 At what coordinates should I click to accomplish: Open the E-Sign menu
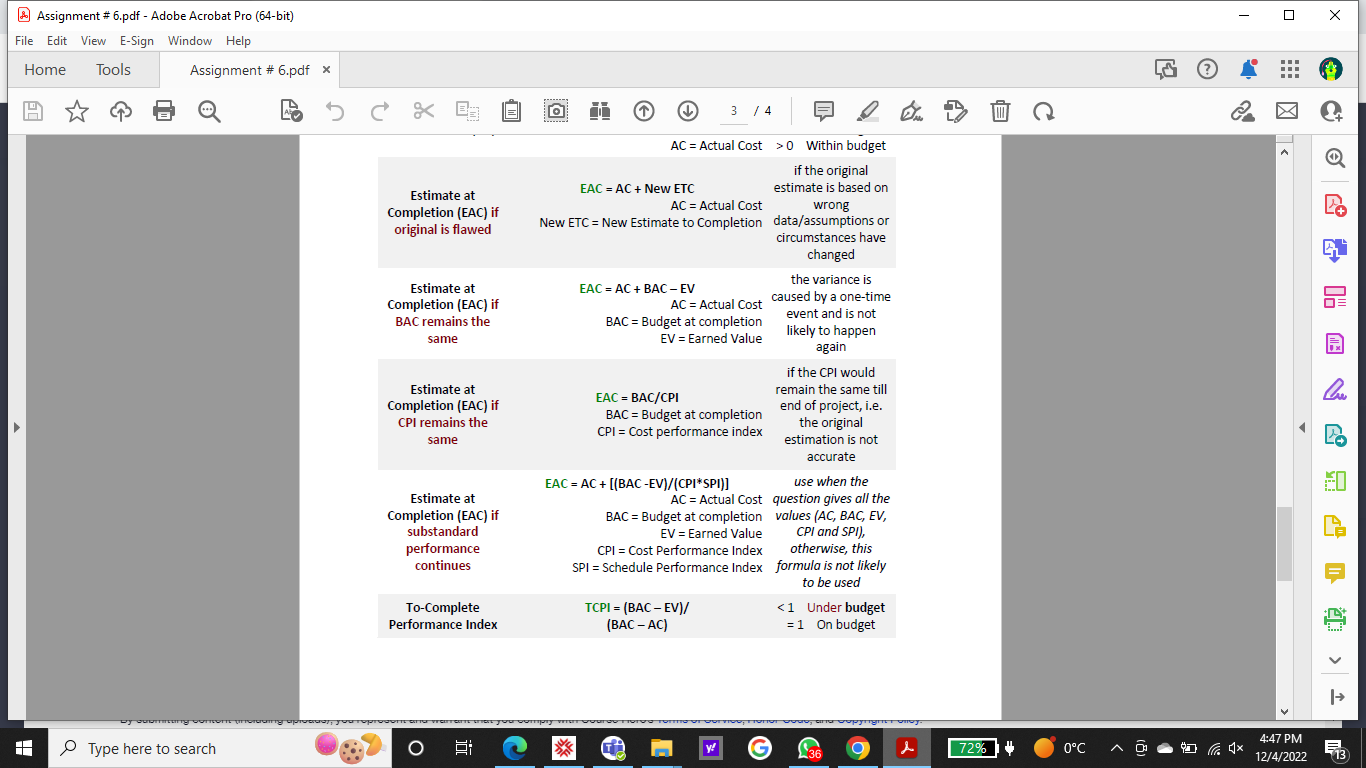point(137,41)
